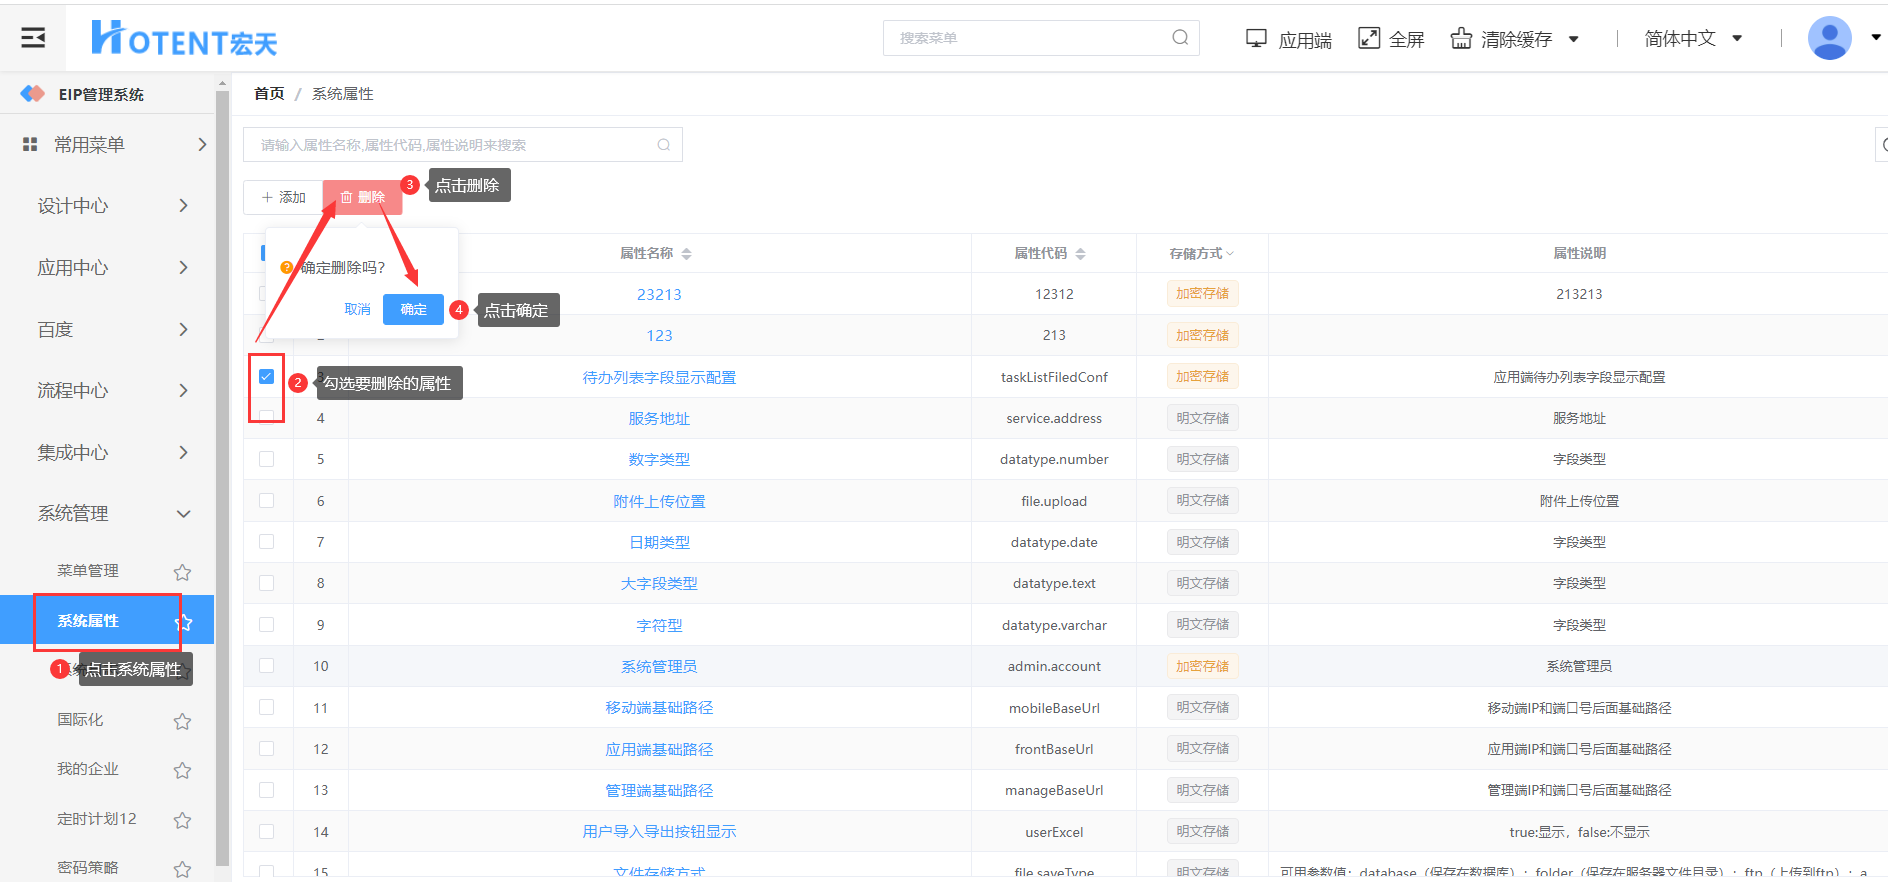
Task: Star the 国际化 menu item
Action: click(182, 721)
